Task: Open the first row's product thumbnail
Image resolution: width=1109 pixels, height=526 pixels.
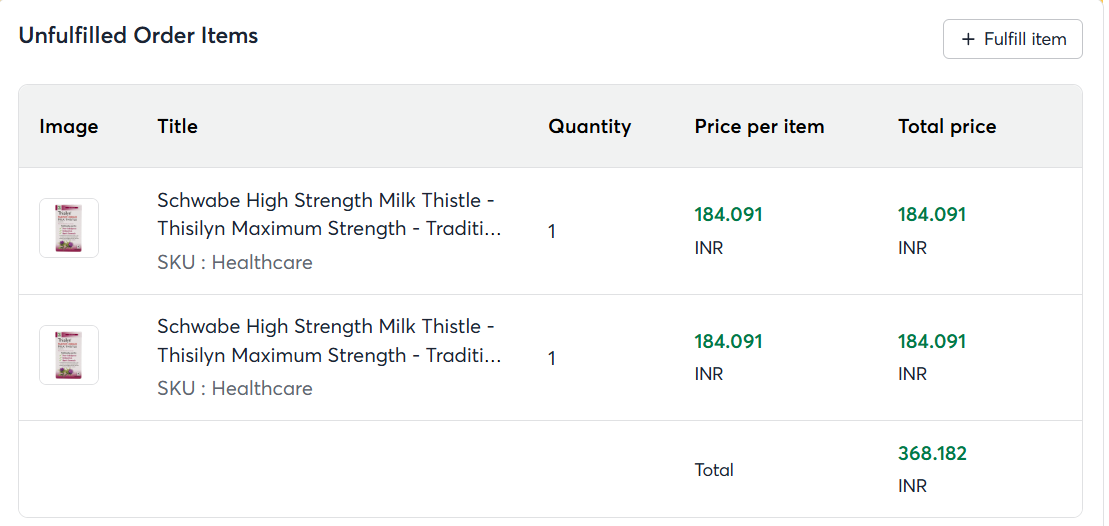Action: click(x=69, y=228)
